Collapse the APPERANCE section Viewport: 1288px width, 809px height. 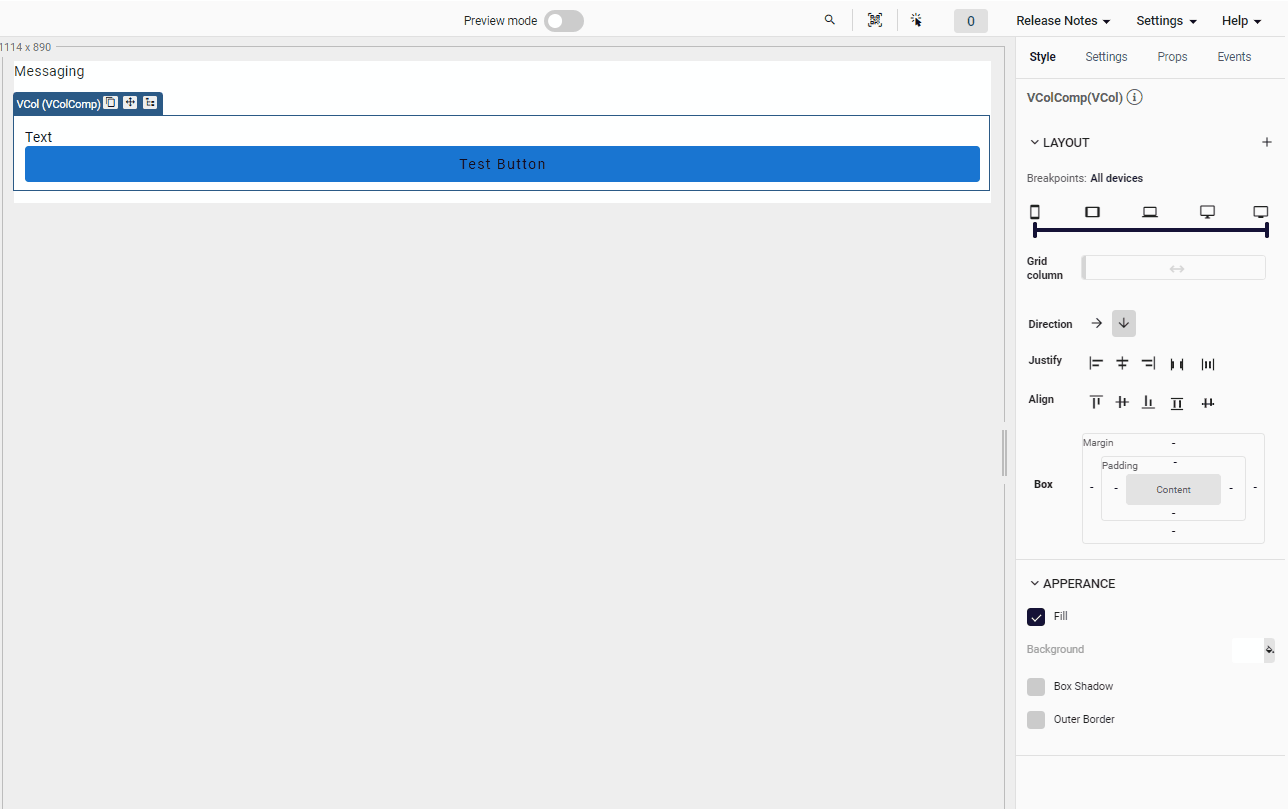click(x=1035, y=584)
